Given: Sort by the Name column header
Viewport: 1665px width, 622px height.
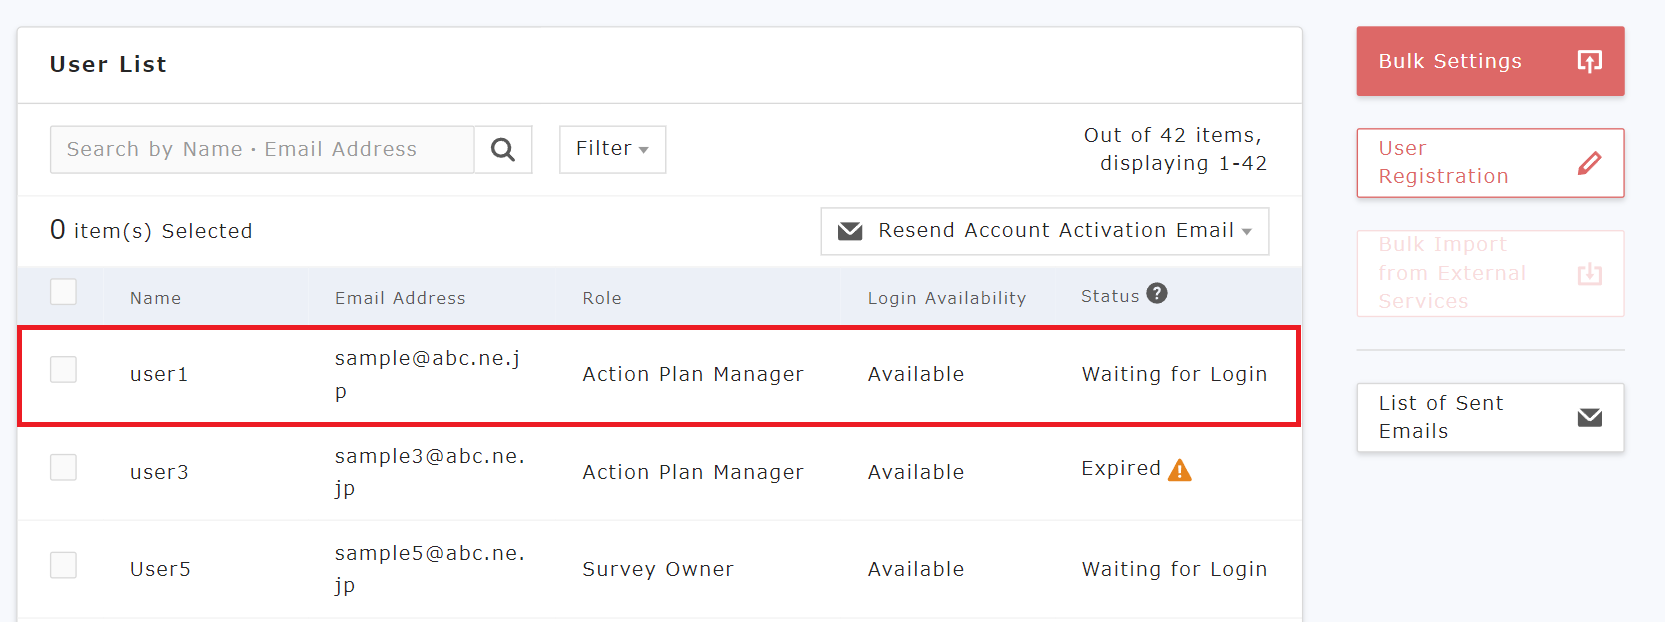Looking at the screenshot, I should (155, 298).
